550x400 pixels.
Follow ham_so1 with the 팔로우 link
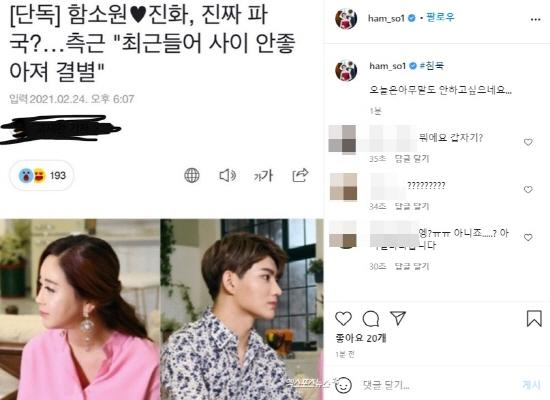pyautogui.click(x=440, y=17)
